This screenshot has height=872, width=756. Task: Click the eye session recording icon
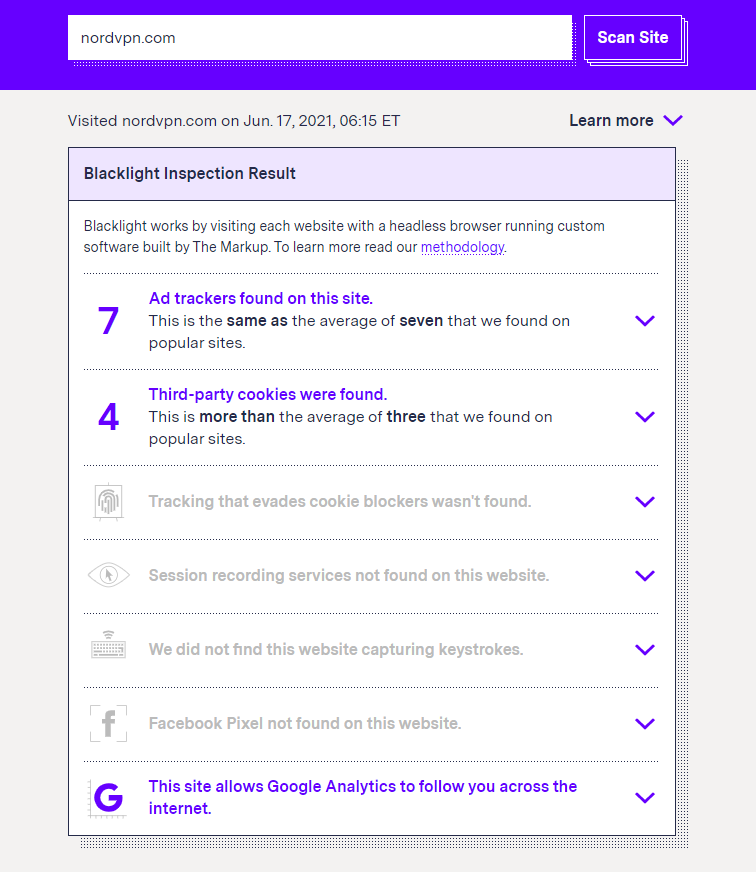point(108,576)
